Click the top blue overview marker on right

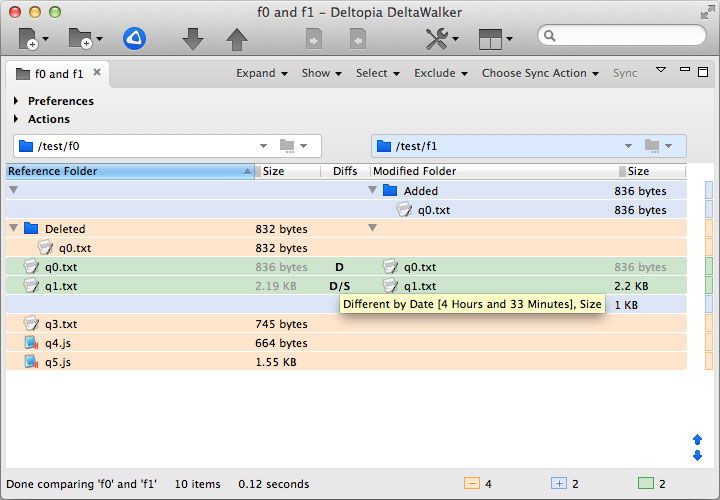click(x=709, y=190)
